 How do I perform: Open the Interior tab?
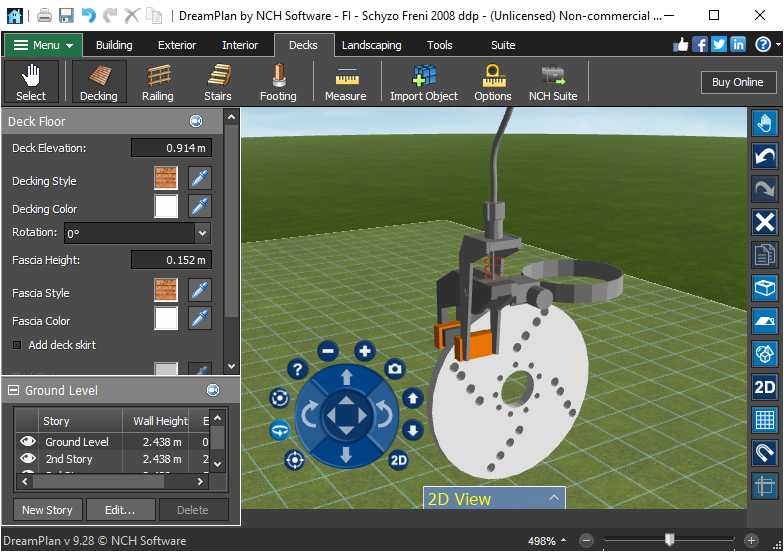point(240,45)
